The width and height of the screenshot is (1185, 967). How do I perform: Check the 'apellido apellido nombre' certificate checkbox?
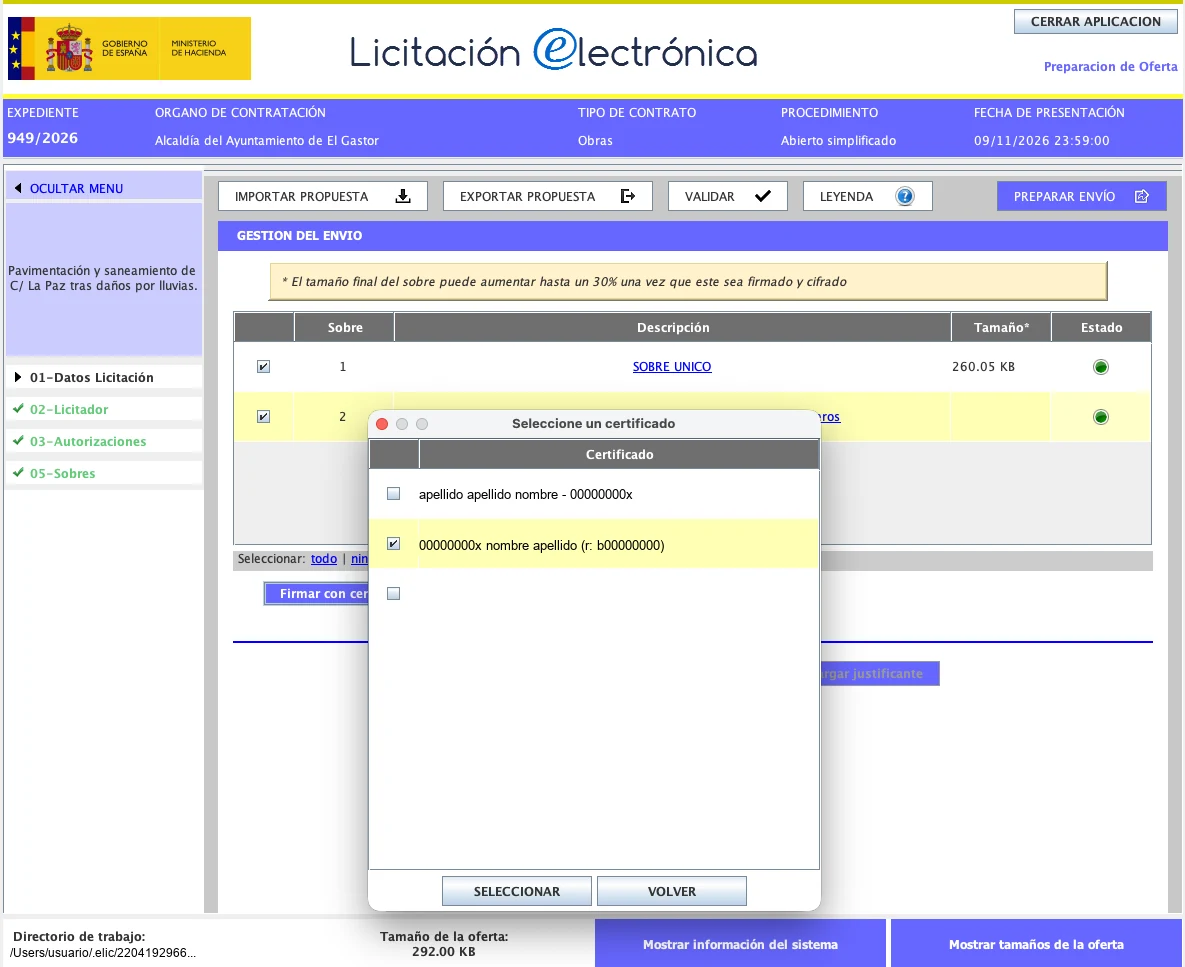[393, 493]
